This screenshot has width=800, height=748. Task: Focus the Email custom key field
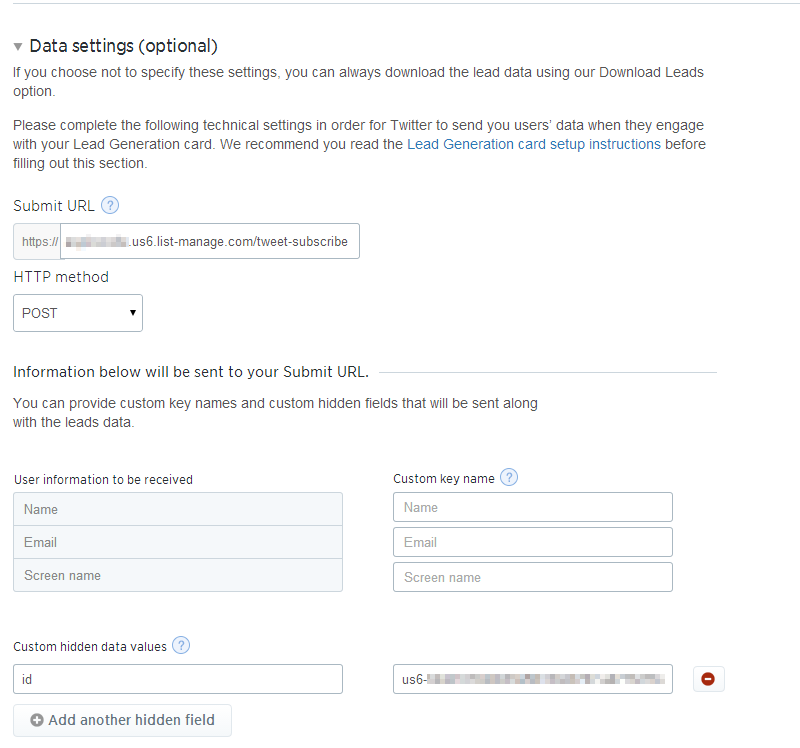pyautogui.click(x=532, y=542)
